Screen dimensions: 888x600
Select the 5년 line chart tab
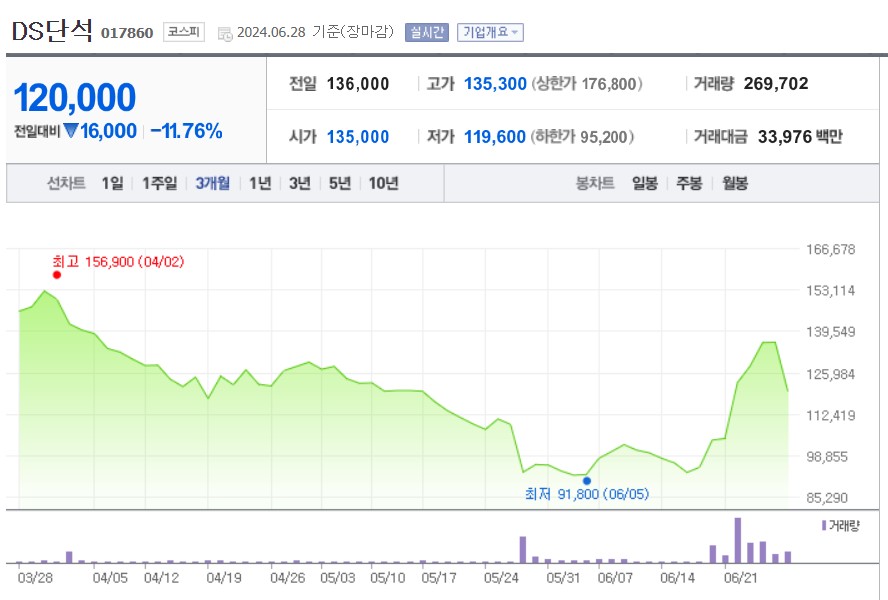point(340,183)
